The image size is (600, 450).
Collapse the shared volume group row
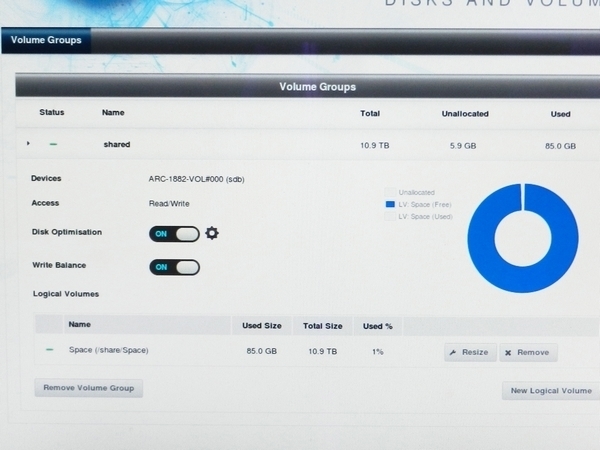(x=28, y=143)
